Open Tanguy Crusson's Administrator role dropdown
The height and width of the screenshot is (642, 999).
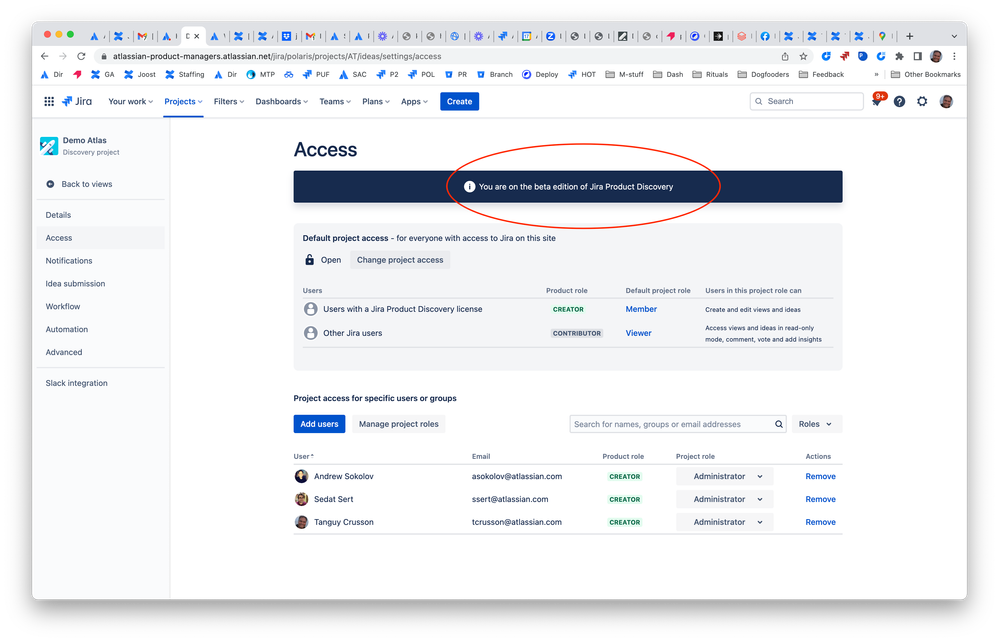(x=724, y=522)
